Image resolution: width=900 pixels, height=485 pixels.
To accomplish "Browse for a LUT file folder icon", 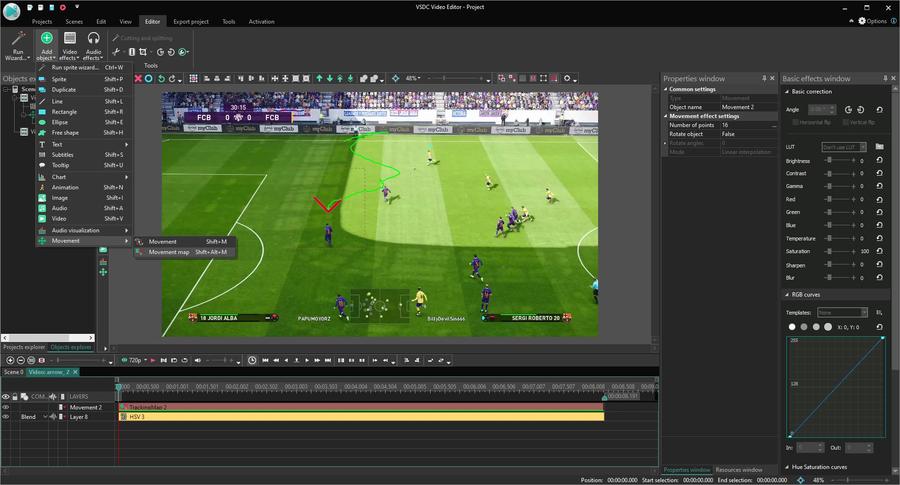I will point(879,147).
